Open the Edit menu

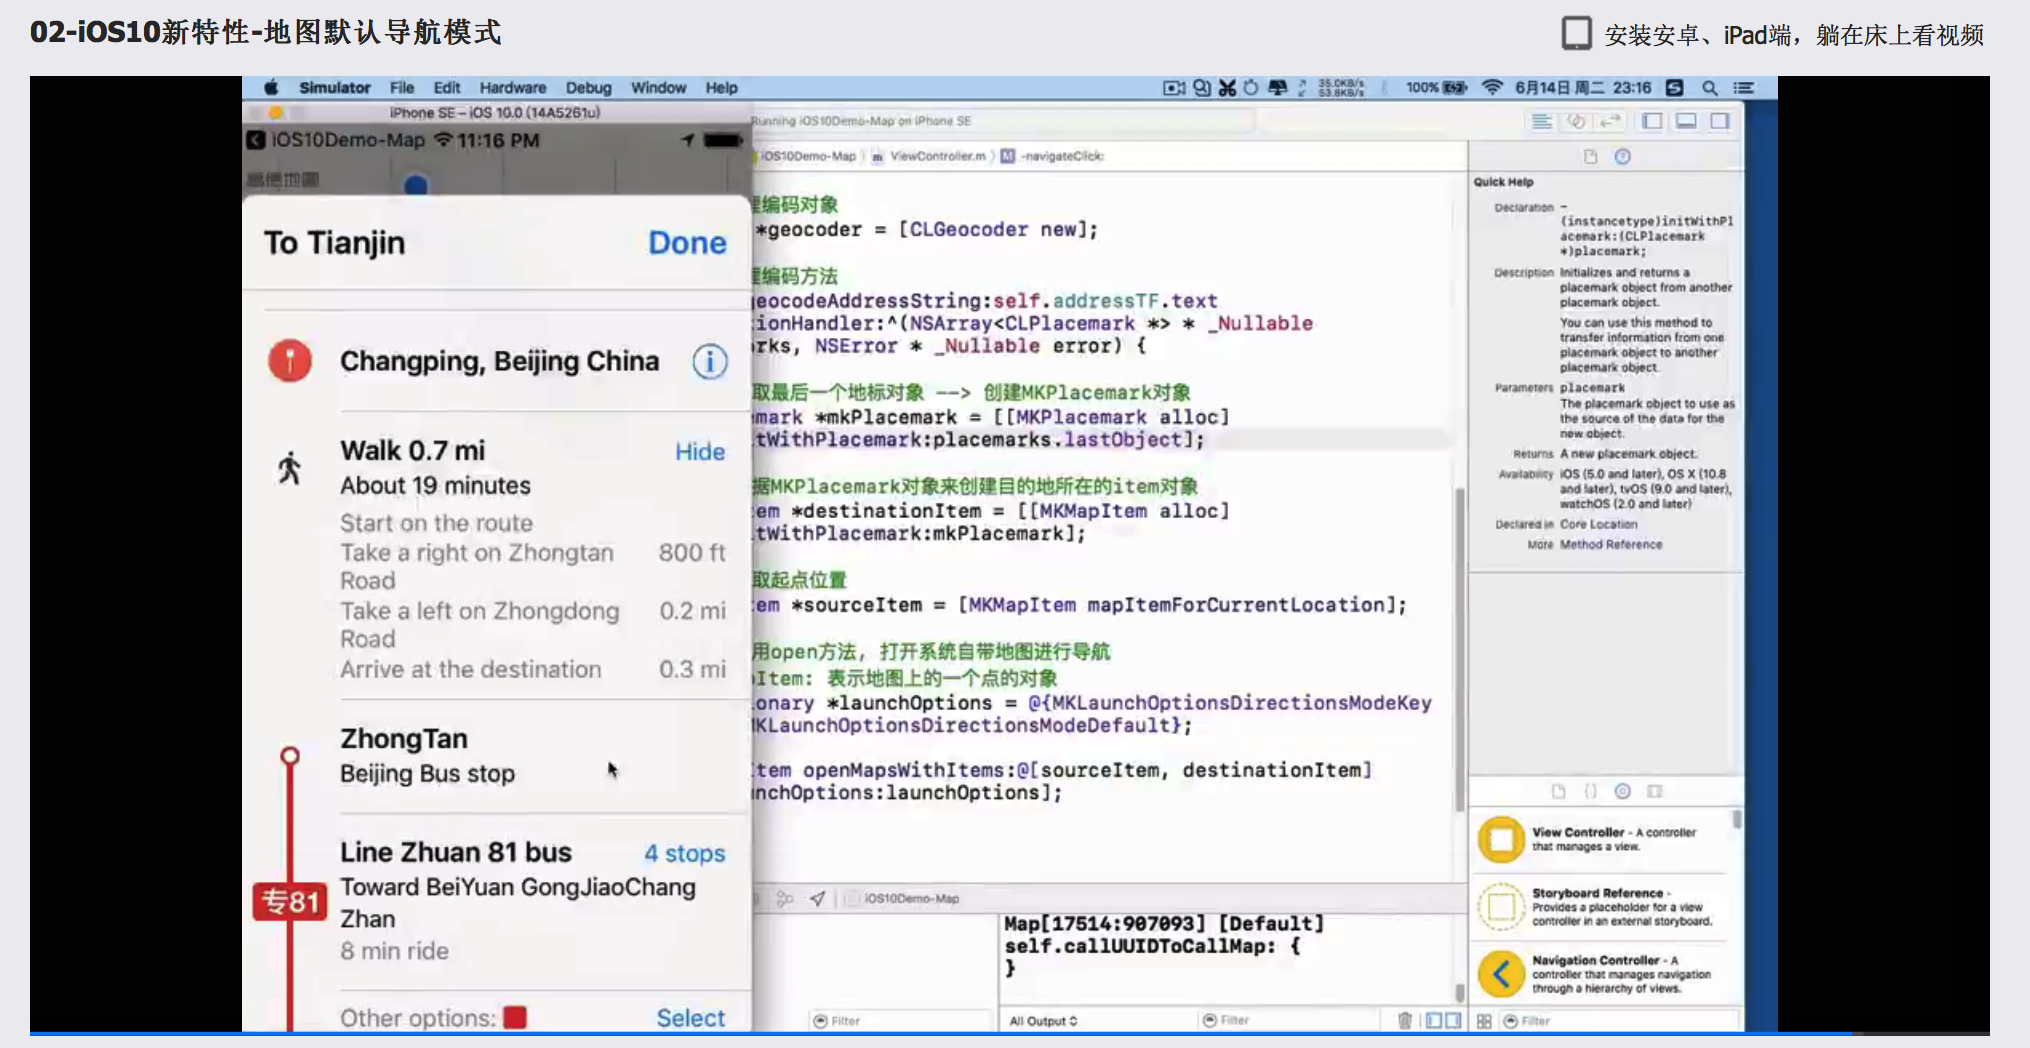[447, 88]
